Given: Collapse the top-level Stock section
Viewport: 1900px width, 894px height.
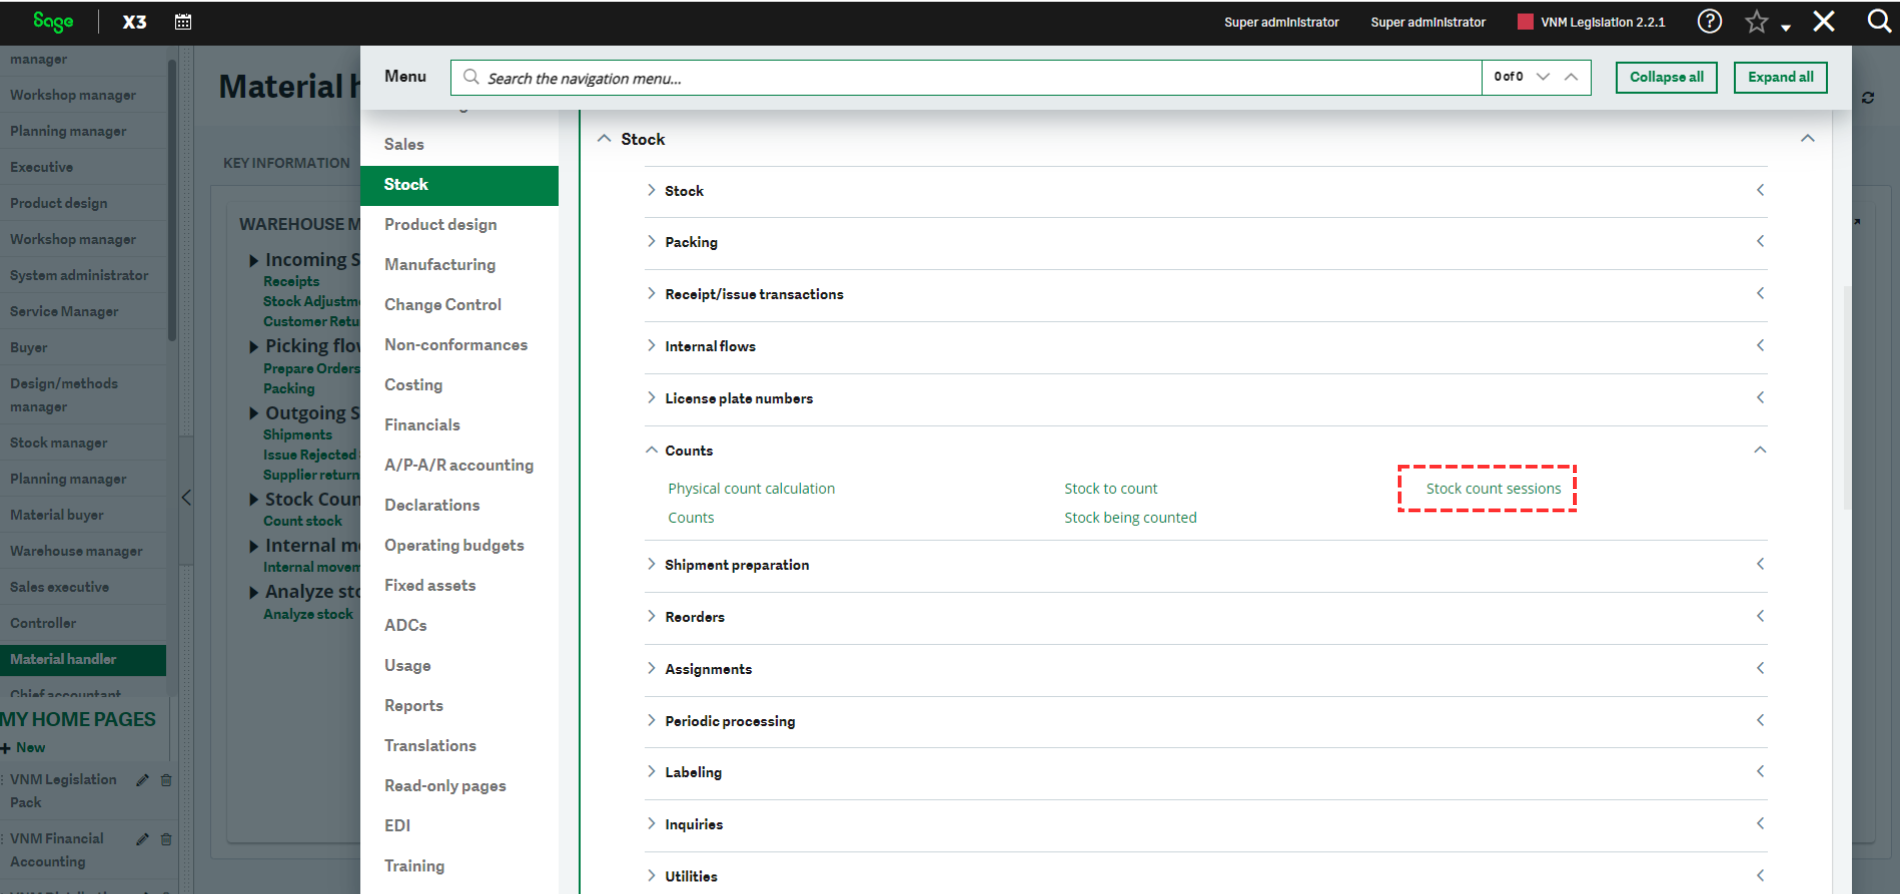Looking at the screenshot, I should [604, 139].
